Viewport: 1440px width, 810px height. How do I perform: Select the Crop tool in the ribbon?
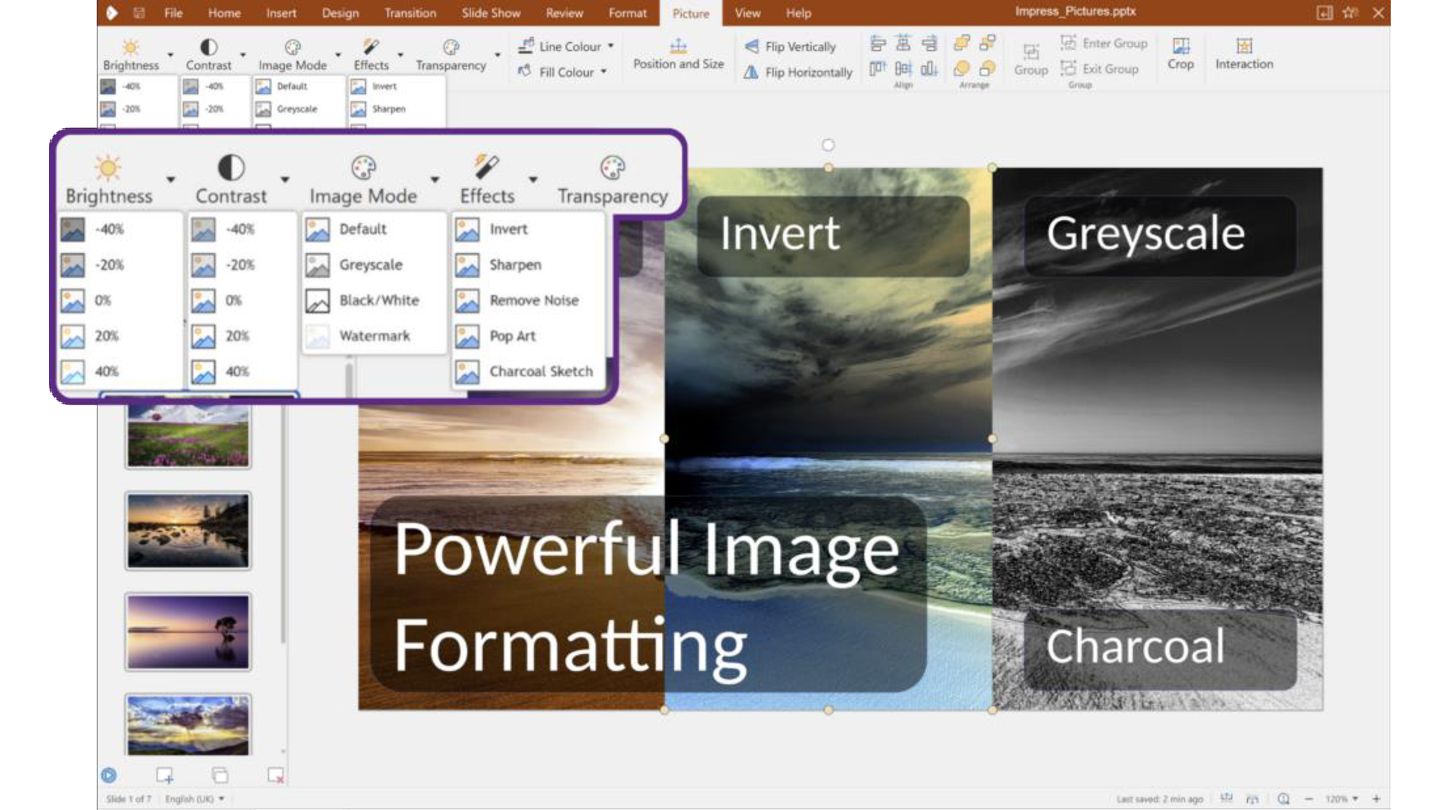(x=1180, y=53)
